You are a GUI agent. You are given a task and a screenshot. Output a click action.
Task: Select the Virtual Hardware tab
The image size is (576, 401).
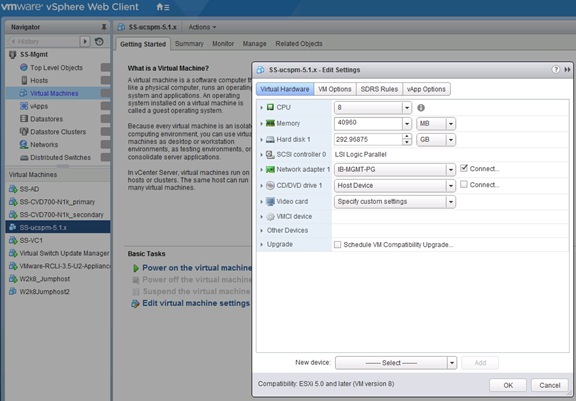tap(285, 89)
